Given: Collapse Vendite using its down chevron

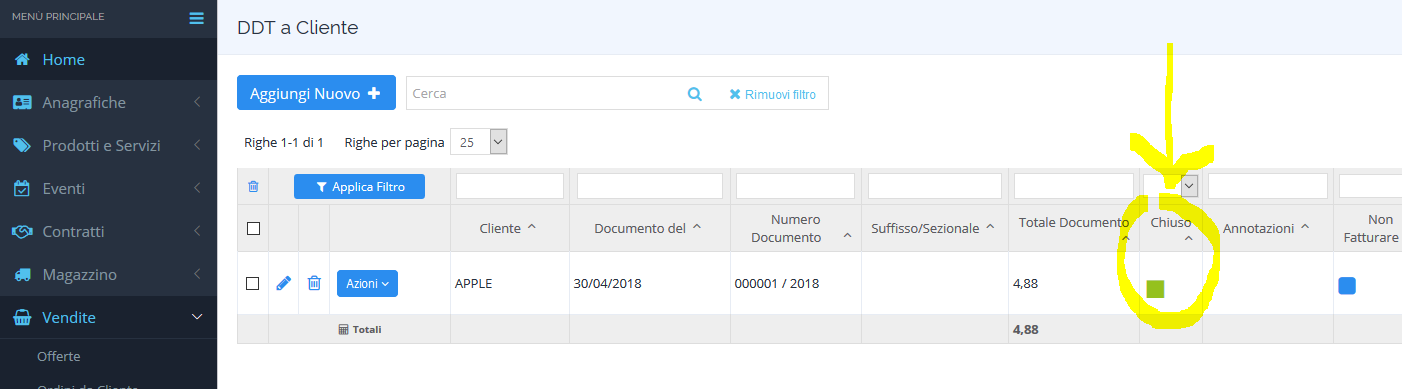Looking at the screenshot, I should (x=197, y=318).
